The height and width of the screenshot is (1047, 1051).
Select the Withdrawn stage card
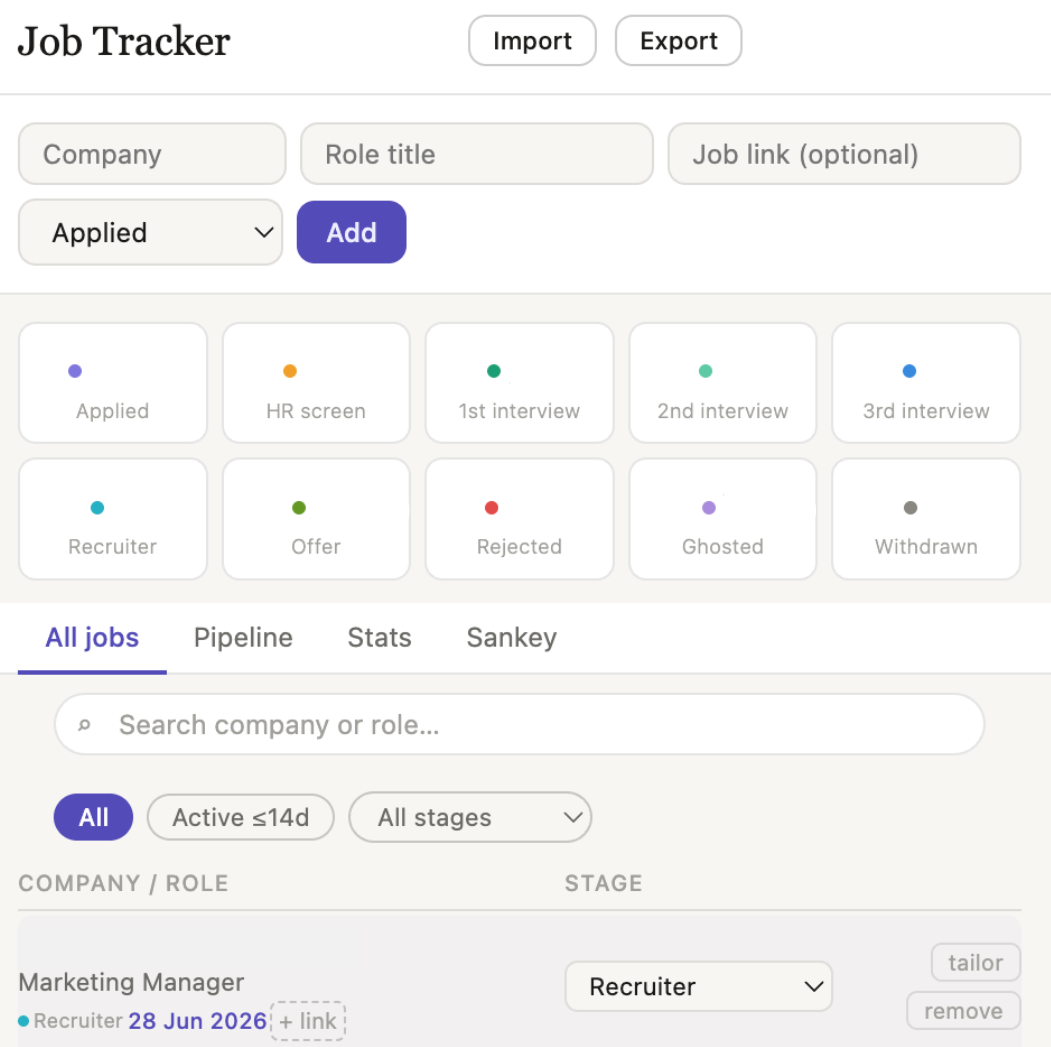tap(926, 519)
